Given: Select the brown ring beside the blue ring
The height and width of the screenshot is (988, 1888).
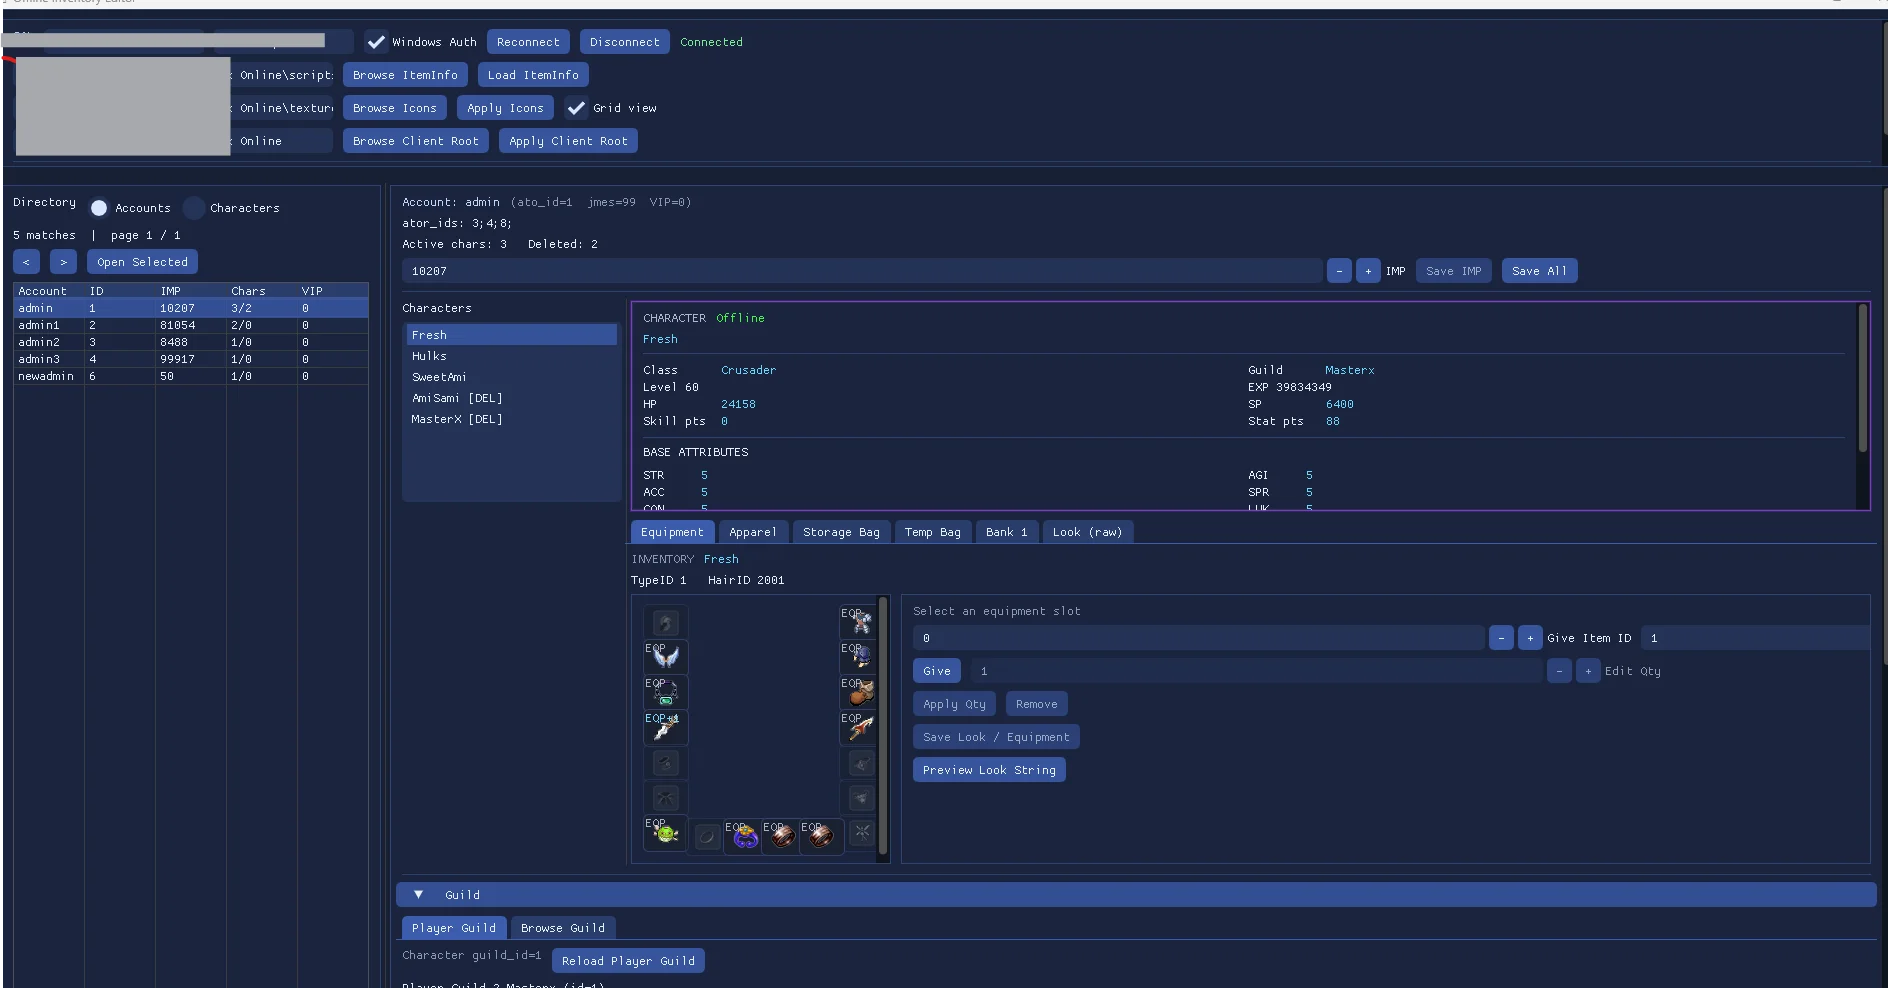Looking at the screenshot, I should [782, 835].
